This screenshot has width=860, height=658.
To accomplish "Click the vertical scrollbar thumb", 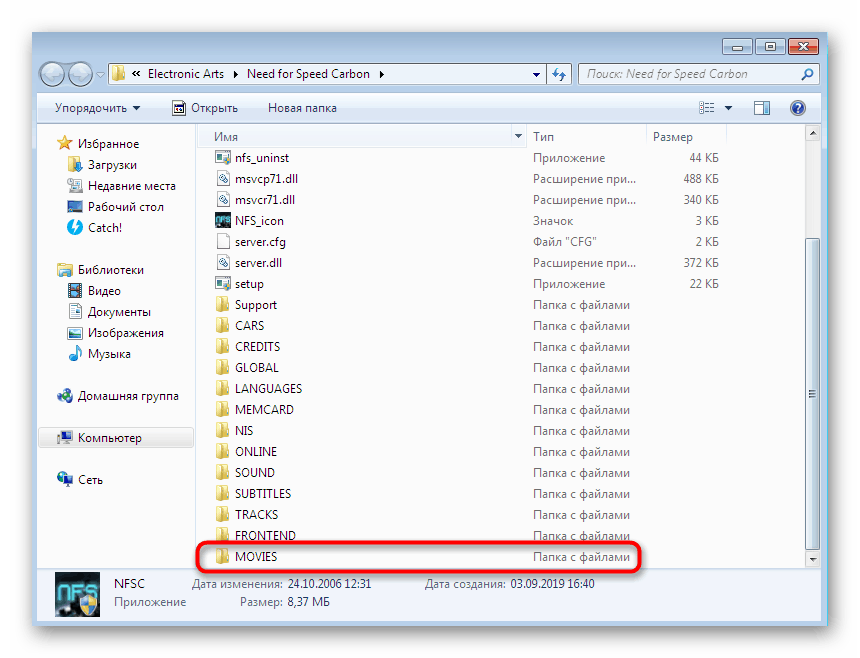I will coord(813,393).
